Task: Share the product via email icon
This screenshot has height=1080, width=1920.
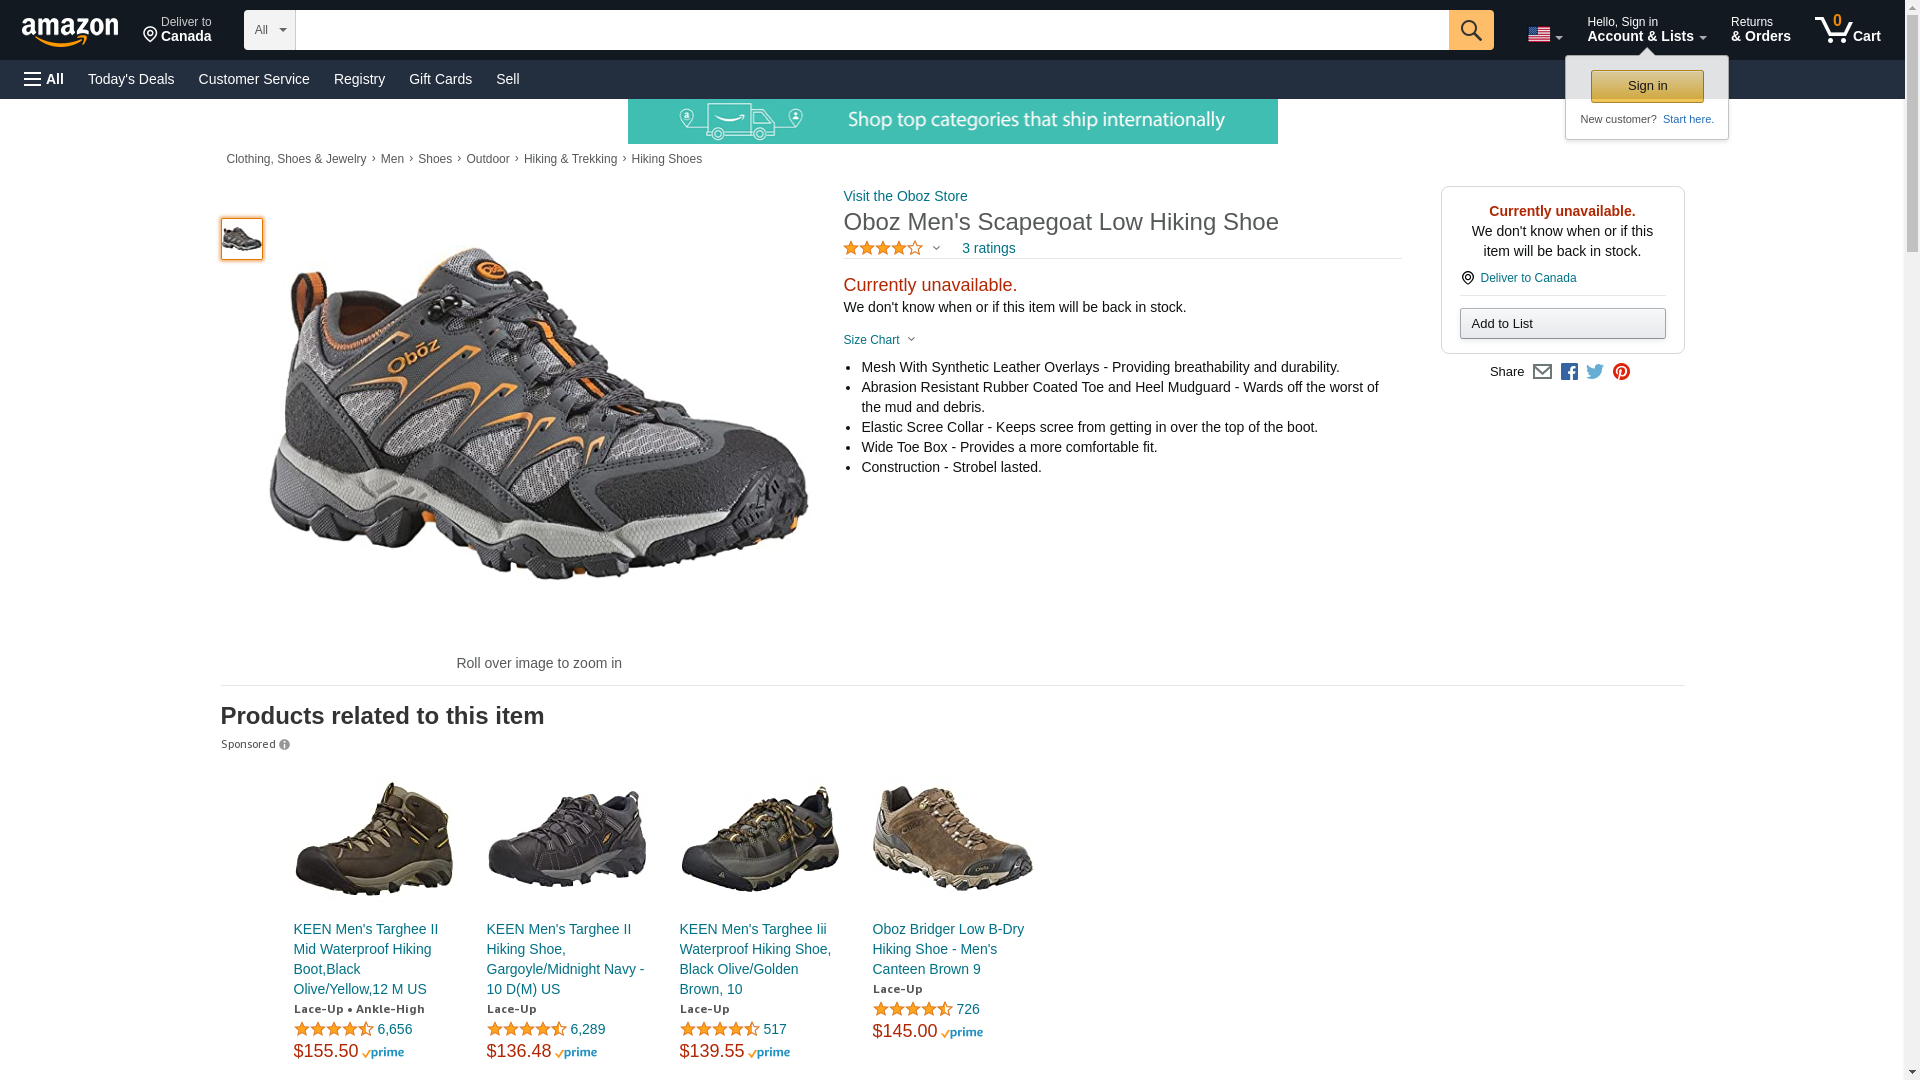Action: 1542,372
